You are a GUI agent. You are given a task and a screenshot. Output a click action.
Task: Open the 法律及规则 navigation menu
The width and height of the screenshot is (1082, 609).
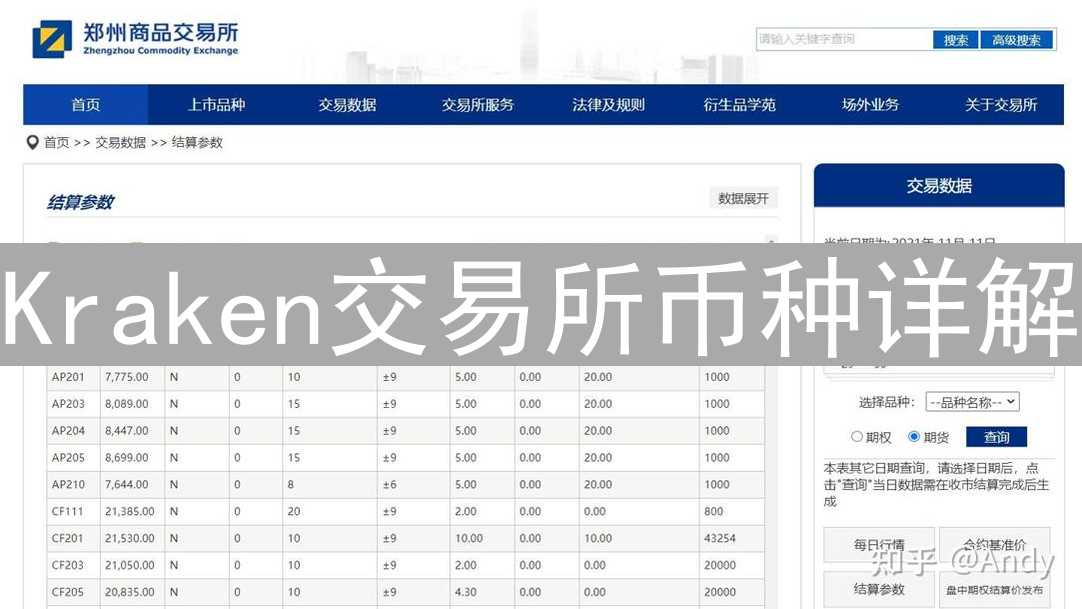[609, 105]
